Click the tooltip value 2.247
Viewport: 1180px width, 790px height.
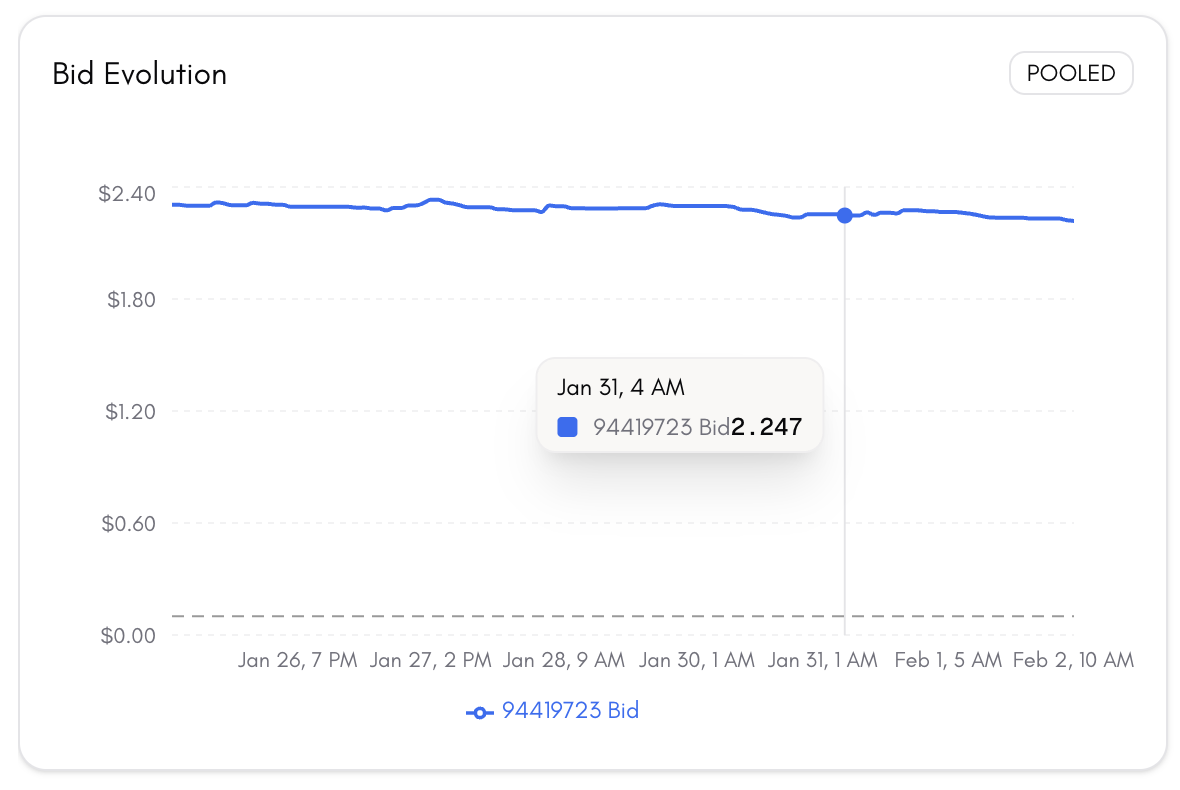(x=766, y=427)
